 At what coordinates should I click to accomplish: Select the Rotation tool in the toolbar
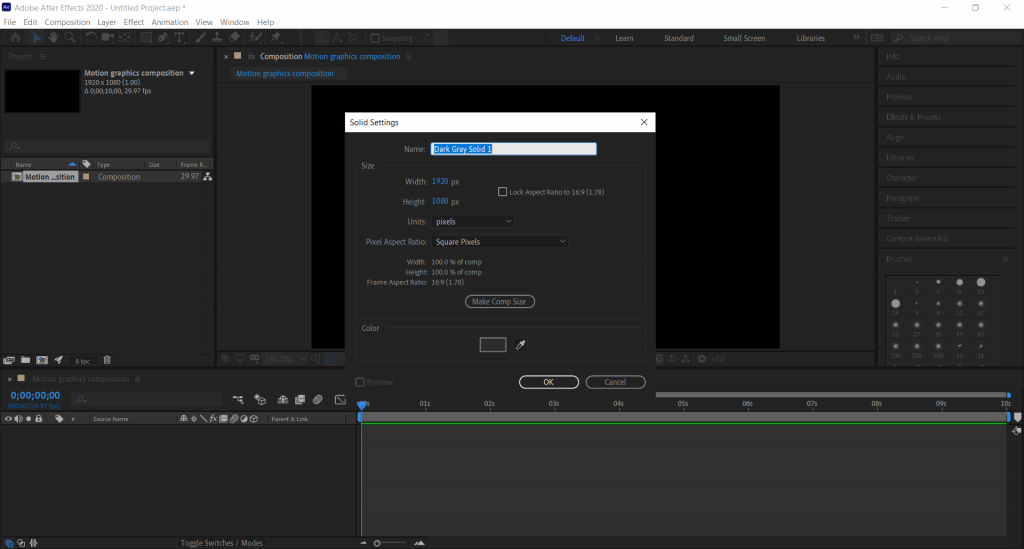91,38
